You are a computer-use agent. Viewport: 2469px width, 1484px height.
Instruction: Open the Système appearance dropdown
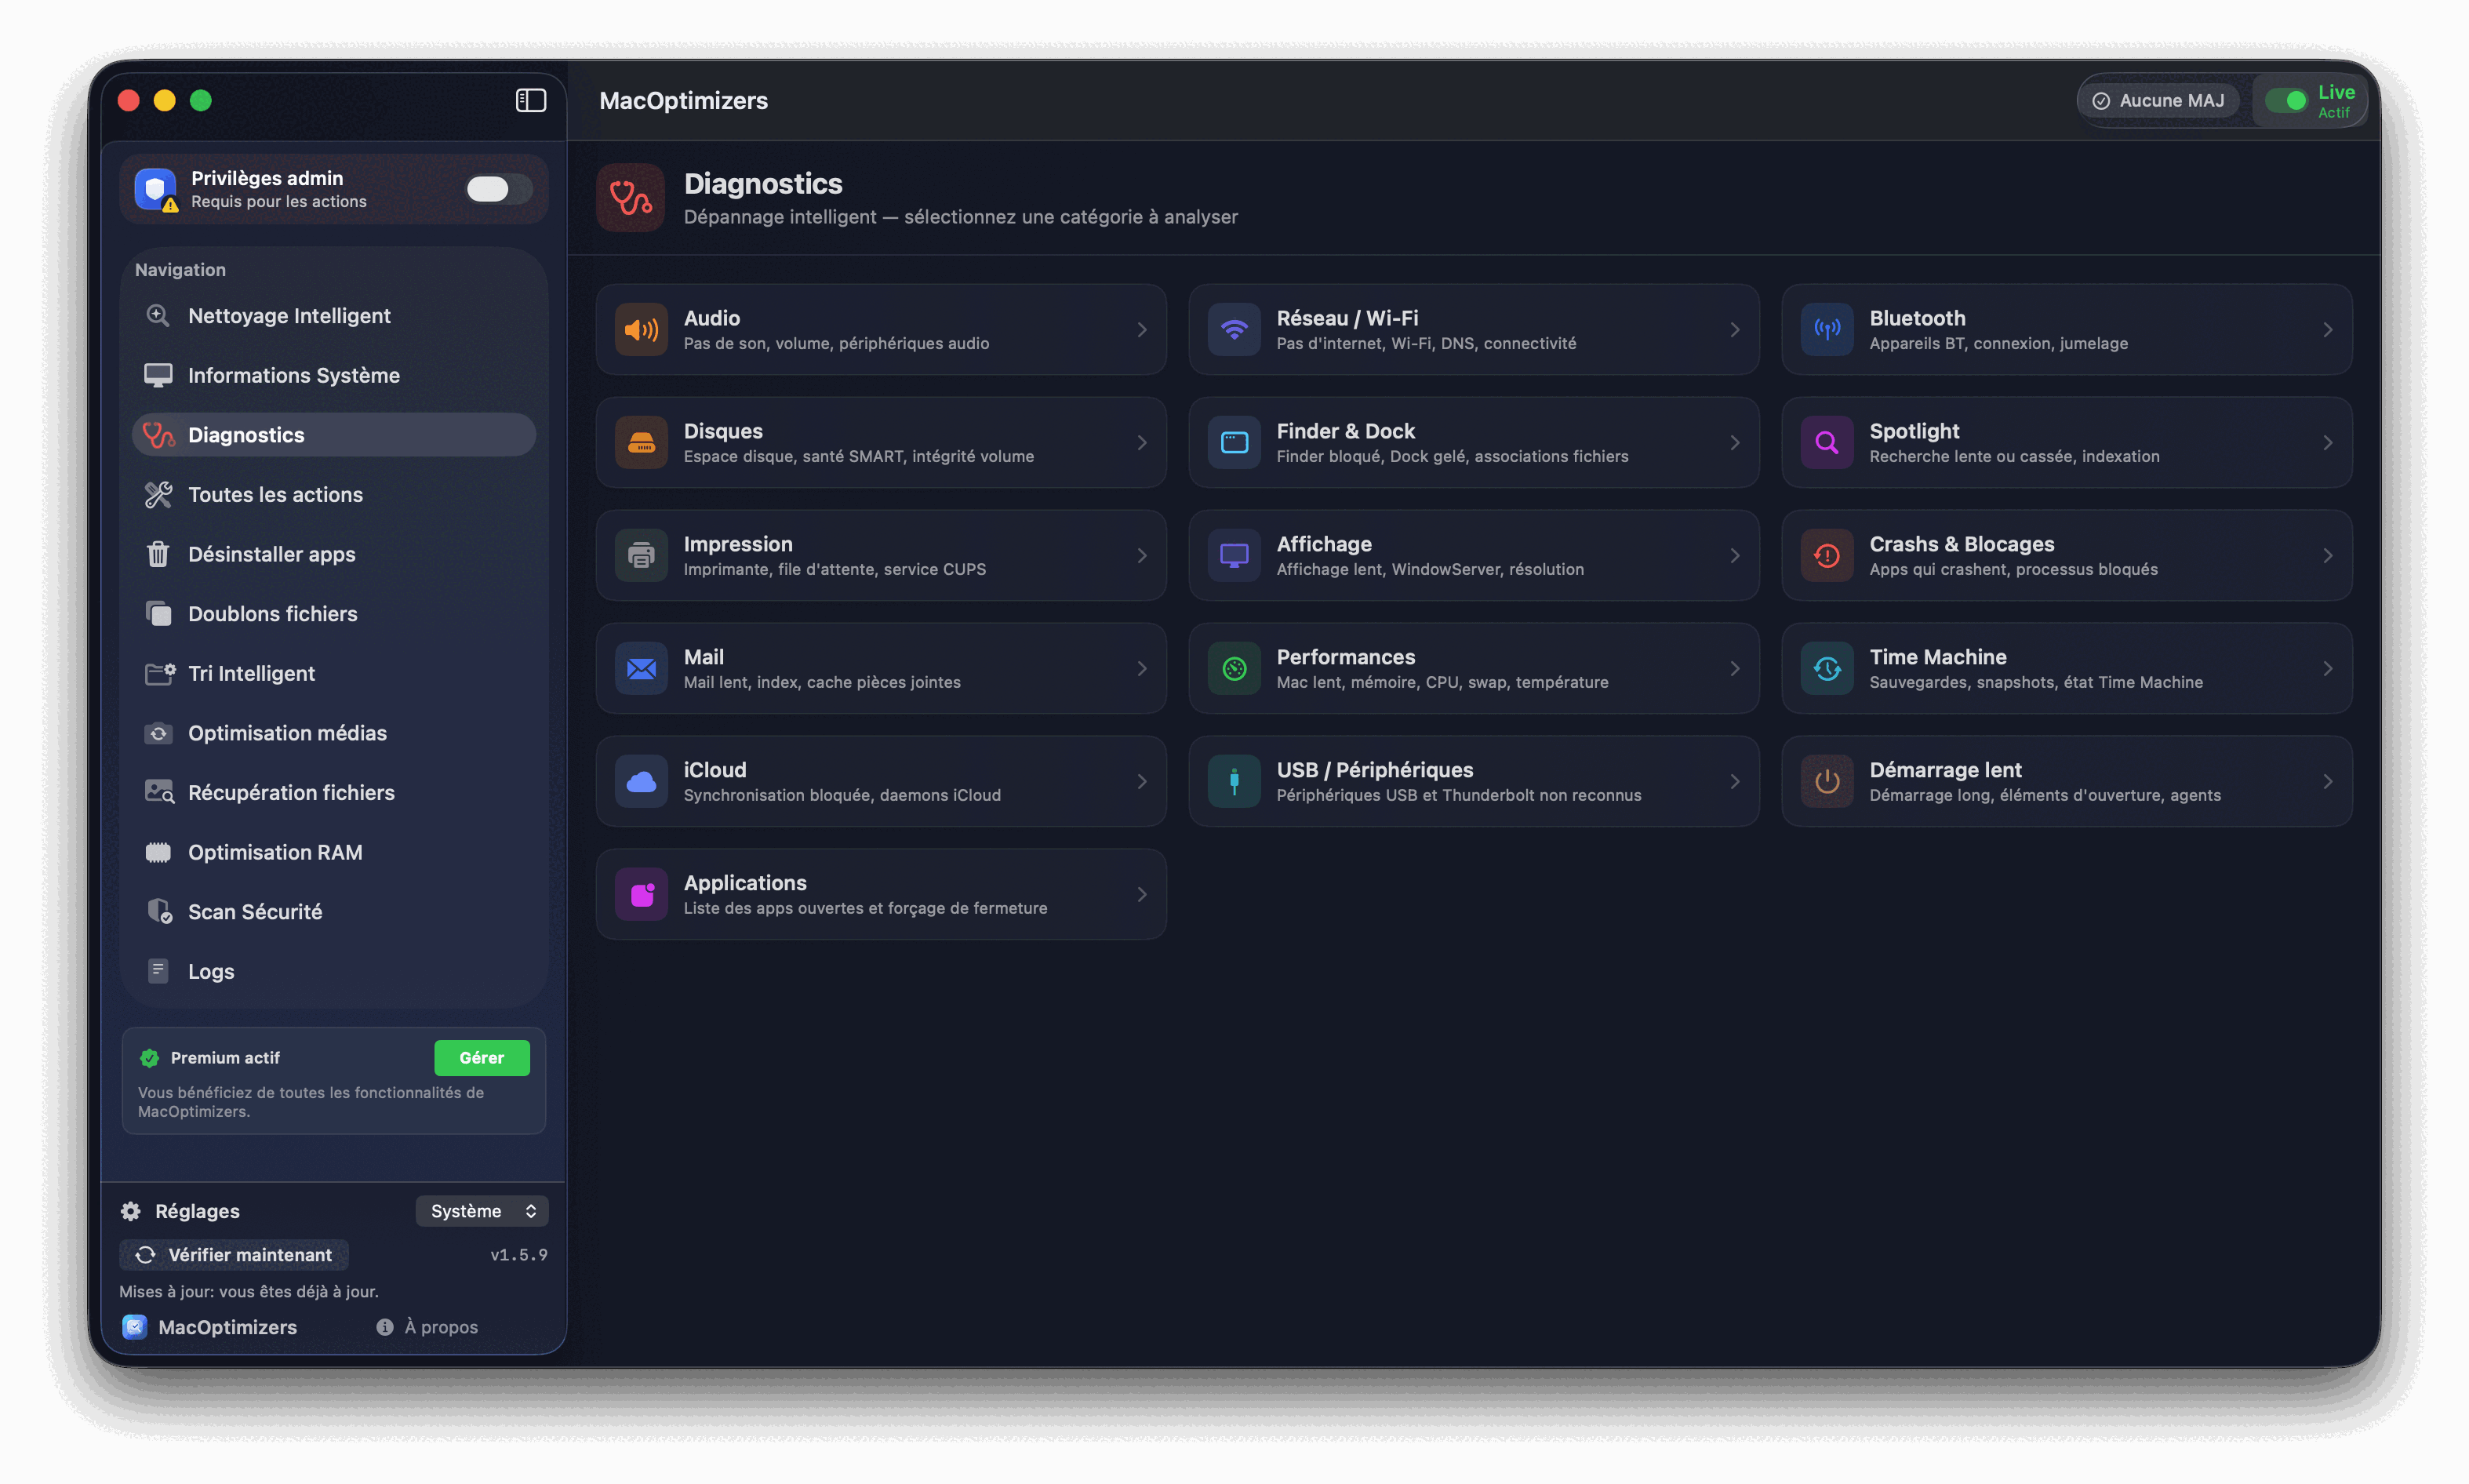pyautogui.click(x=482, y=1211)
